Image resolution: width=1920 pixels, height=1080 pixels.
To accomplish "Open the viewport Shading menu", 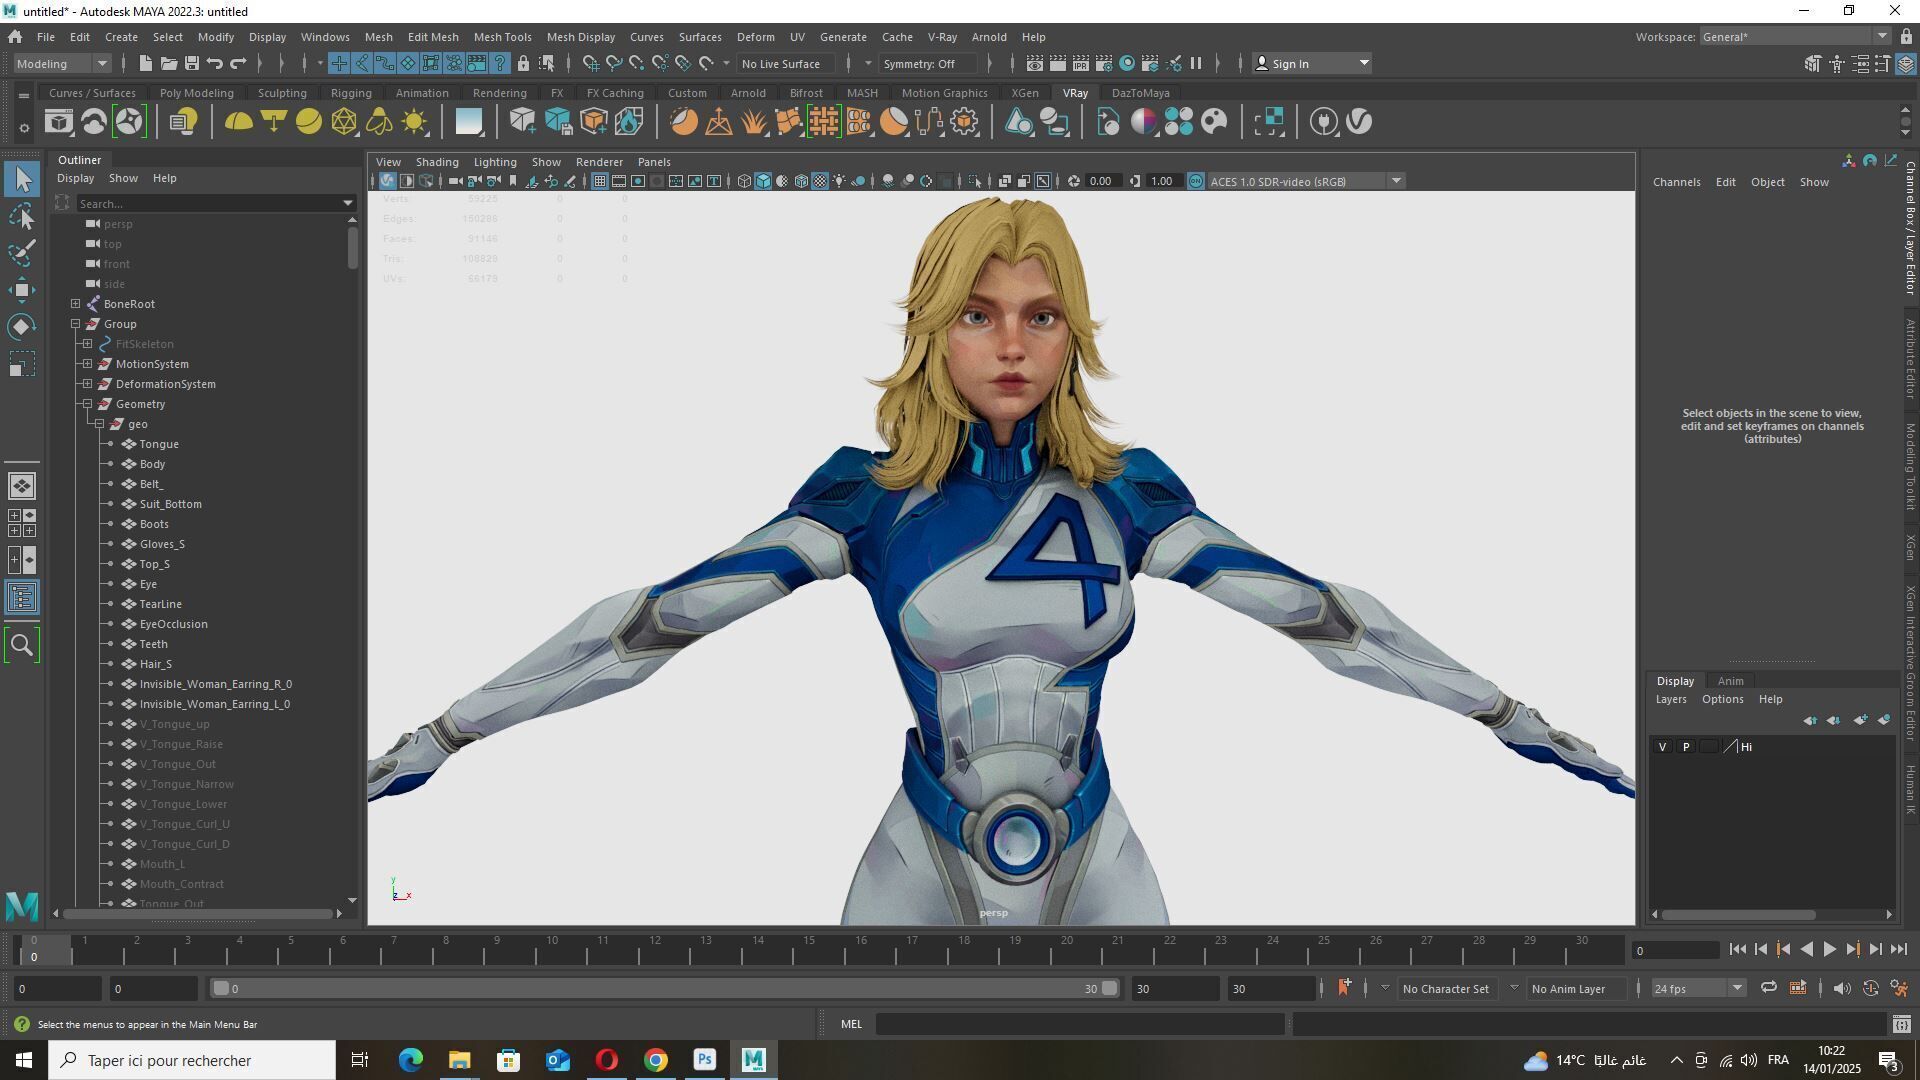I will pos(437,162).
